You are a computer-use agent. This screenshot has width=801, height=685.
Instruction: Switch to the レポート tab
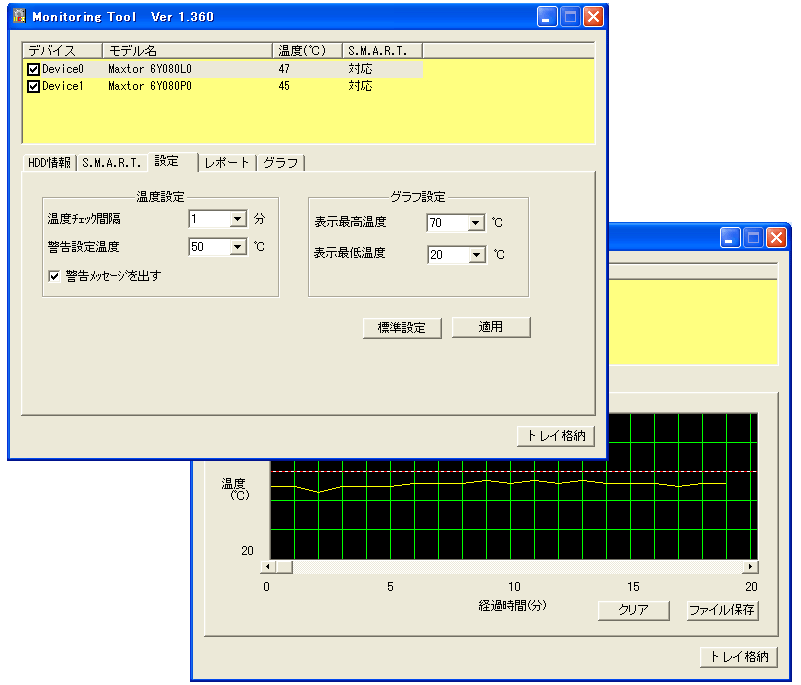pyautogui.click(x=227, y=163)
